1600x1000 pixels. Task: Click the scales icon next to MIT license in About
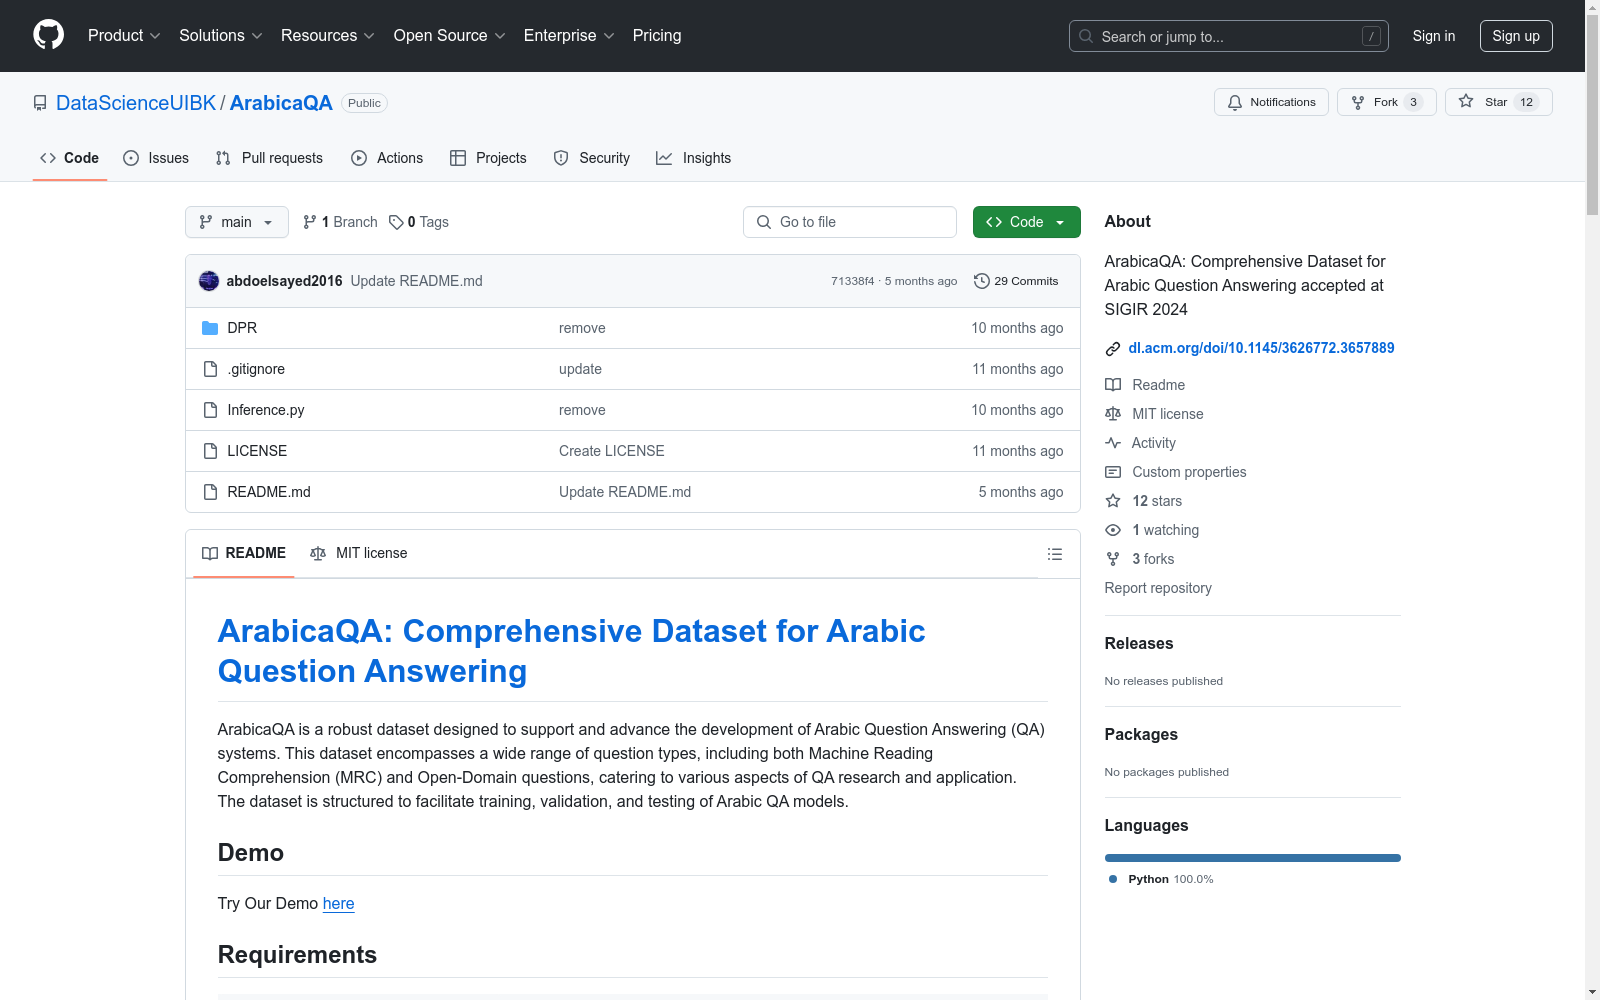(1113, 414)
